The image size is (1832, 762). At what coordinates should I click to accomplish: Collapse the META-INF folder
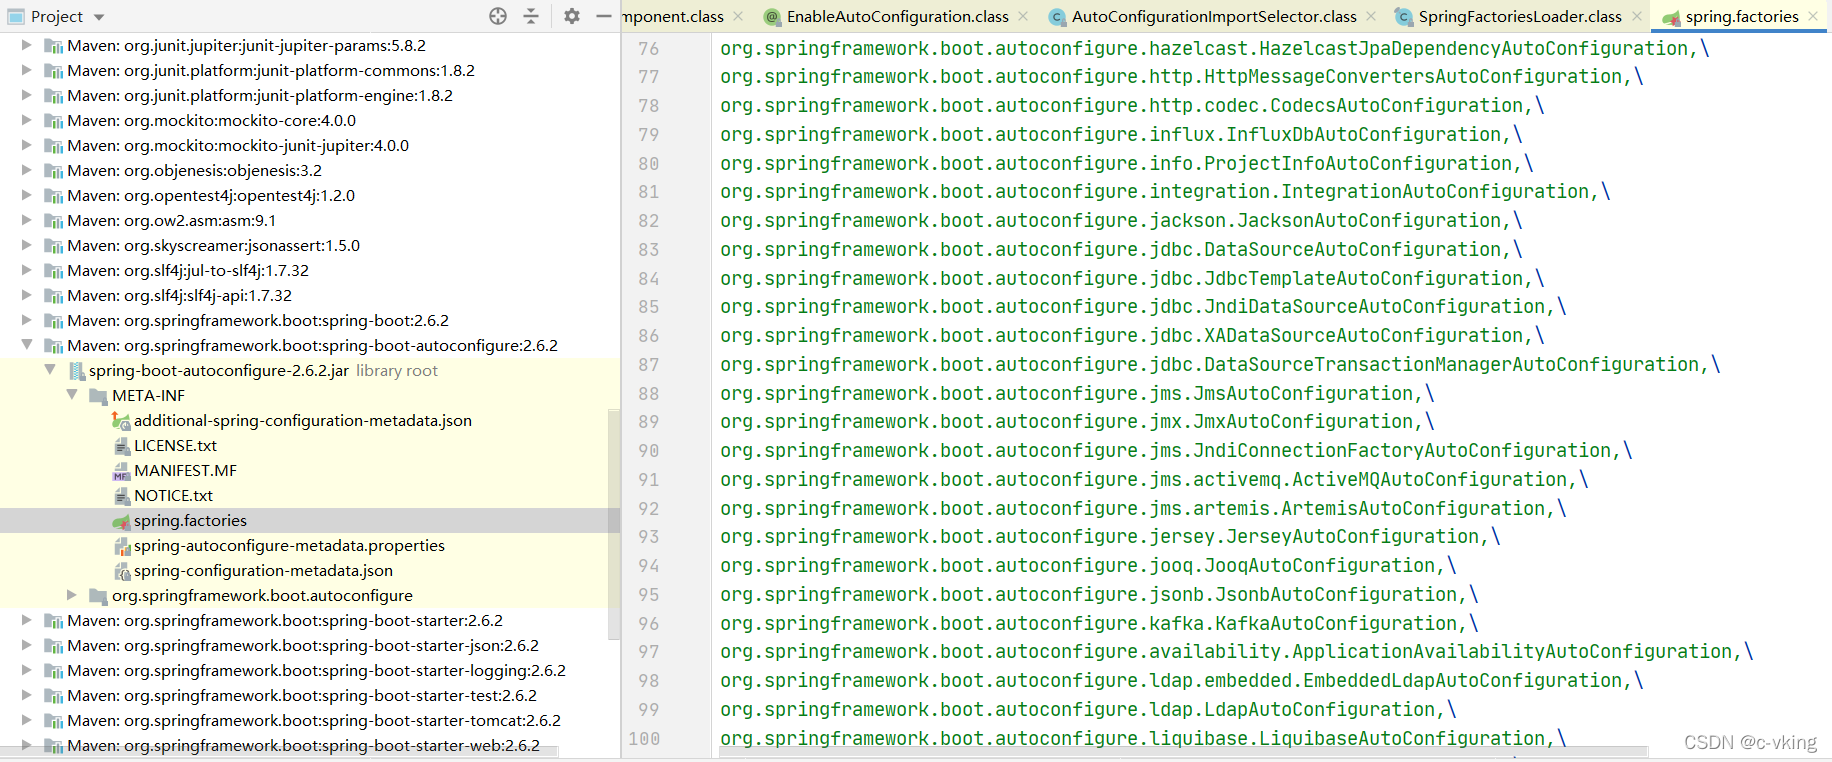72,395
